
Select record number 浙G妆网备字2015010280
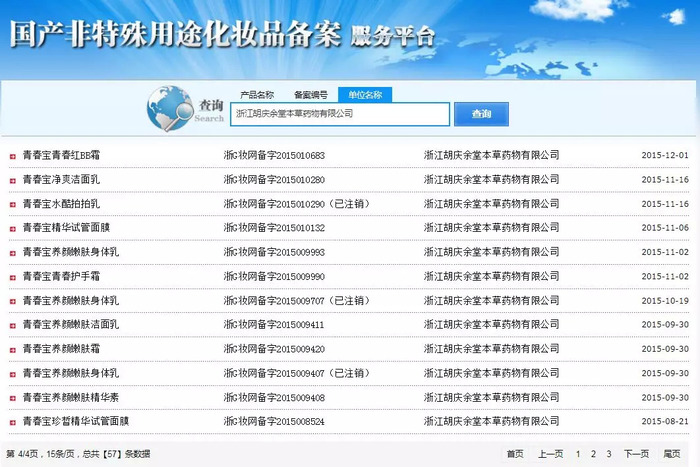pos(274,179)
